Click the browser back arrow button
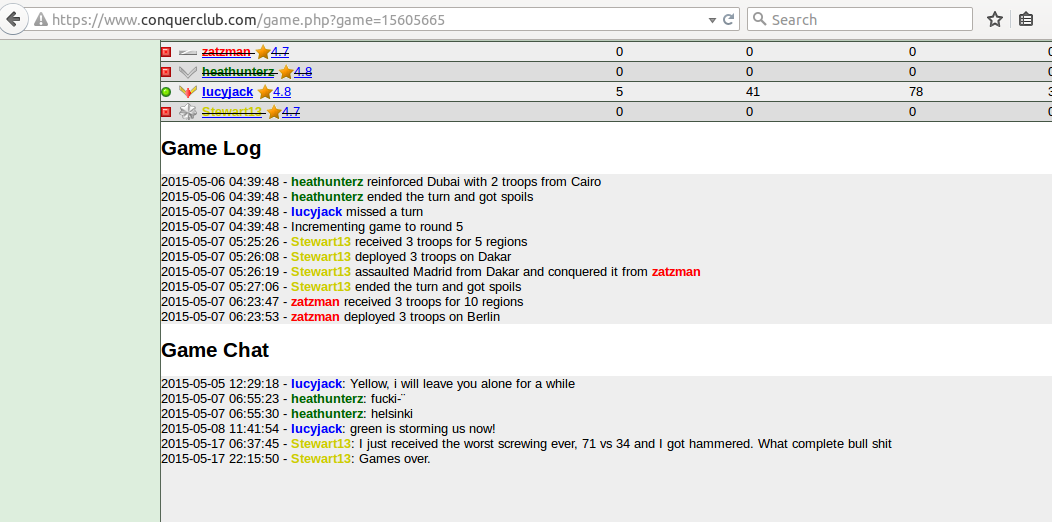Image resolution: width=1052 pixels, height=522 pixels. coord(13,19)
